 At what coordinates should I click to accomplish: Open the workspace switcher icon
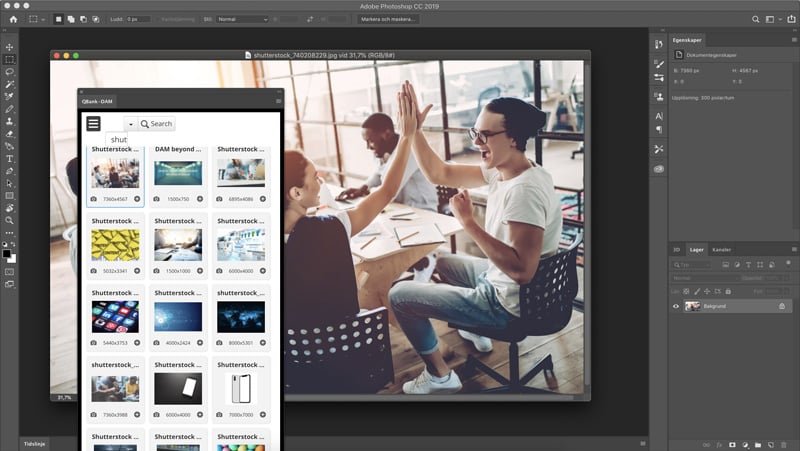click(x=770, y=19)
